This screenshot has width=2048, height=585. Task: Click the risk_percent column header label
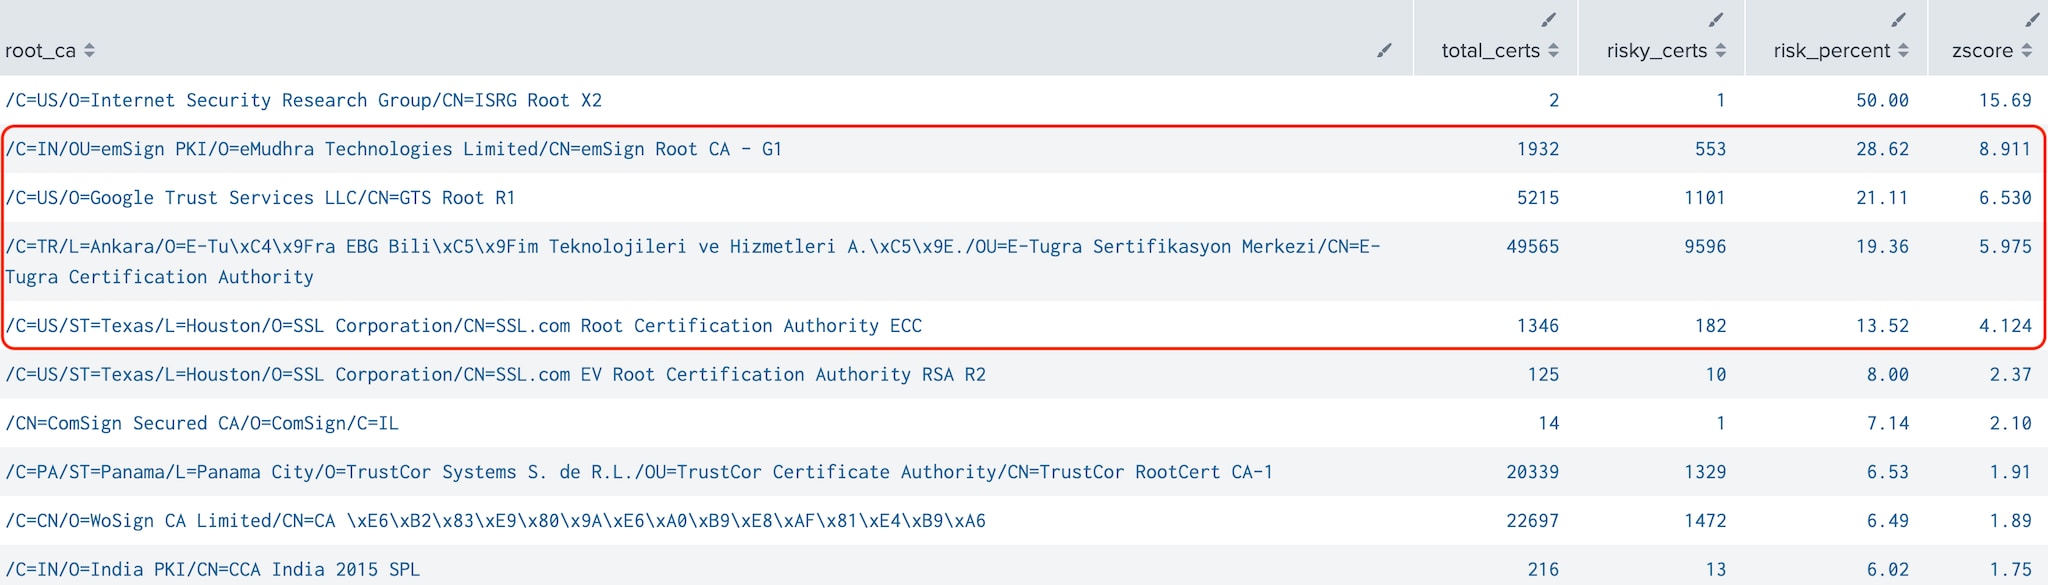[x=1832, y=51]
